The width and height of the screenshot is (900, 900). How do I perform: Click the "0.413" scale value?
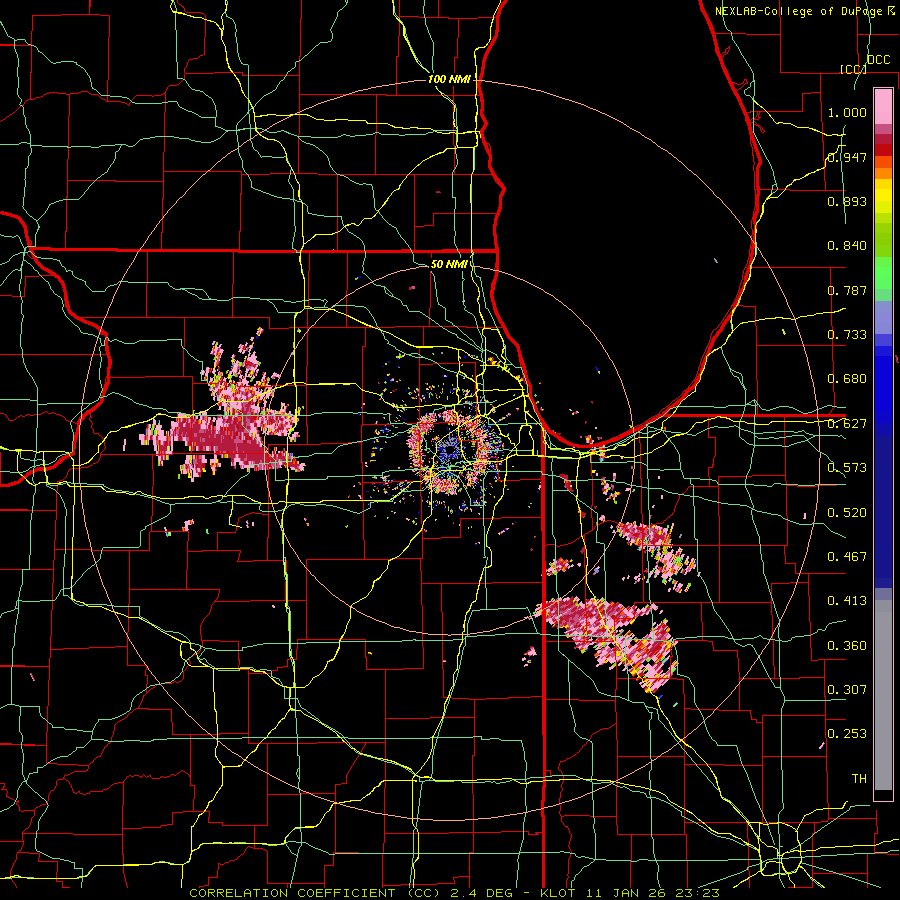[847, 601]
